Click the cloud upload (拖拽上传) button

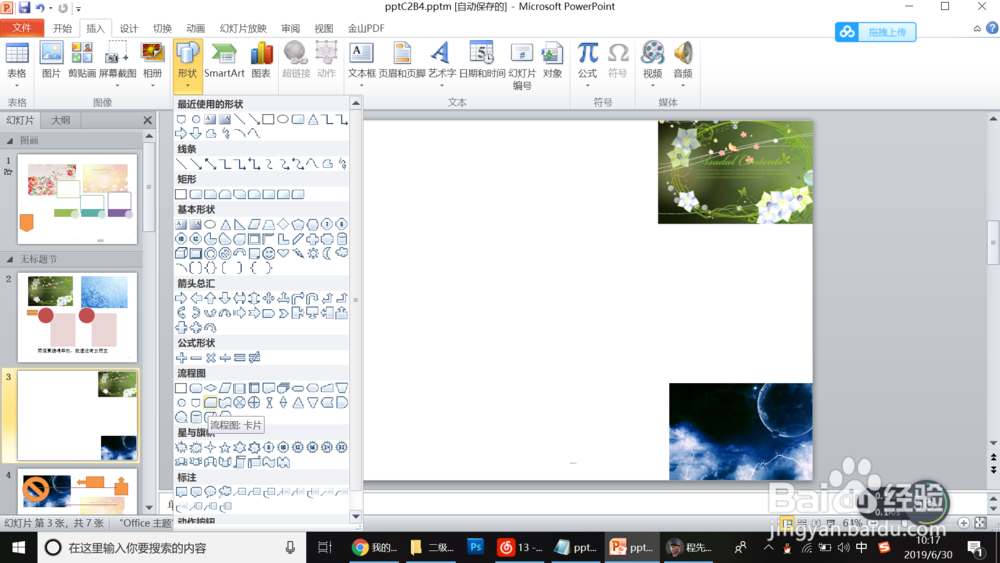pyautogui.click(x=875, y=32)
